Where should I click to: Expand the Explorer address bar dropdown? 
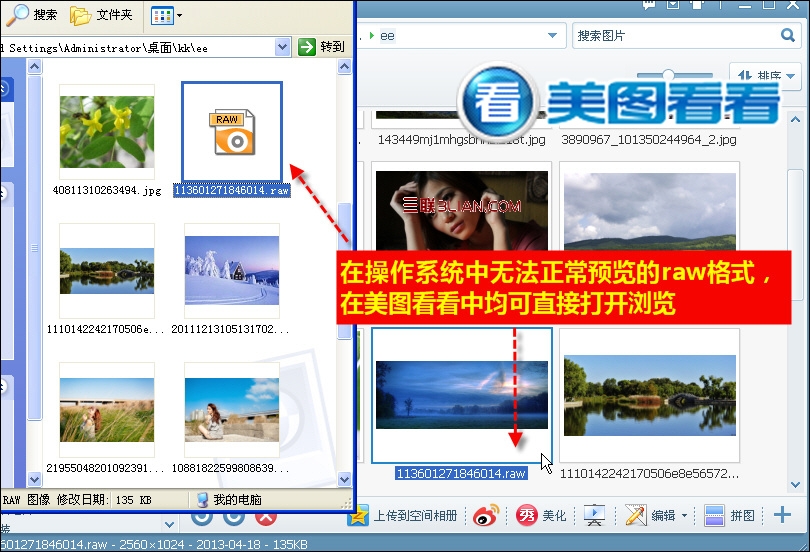(282, 48)
